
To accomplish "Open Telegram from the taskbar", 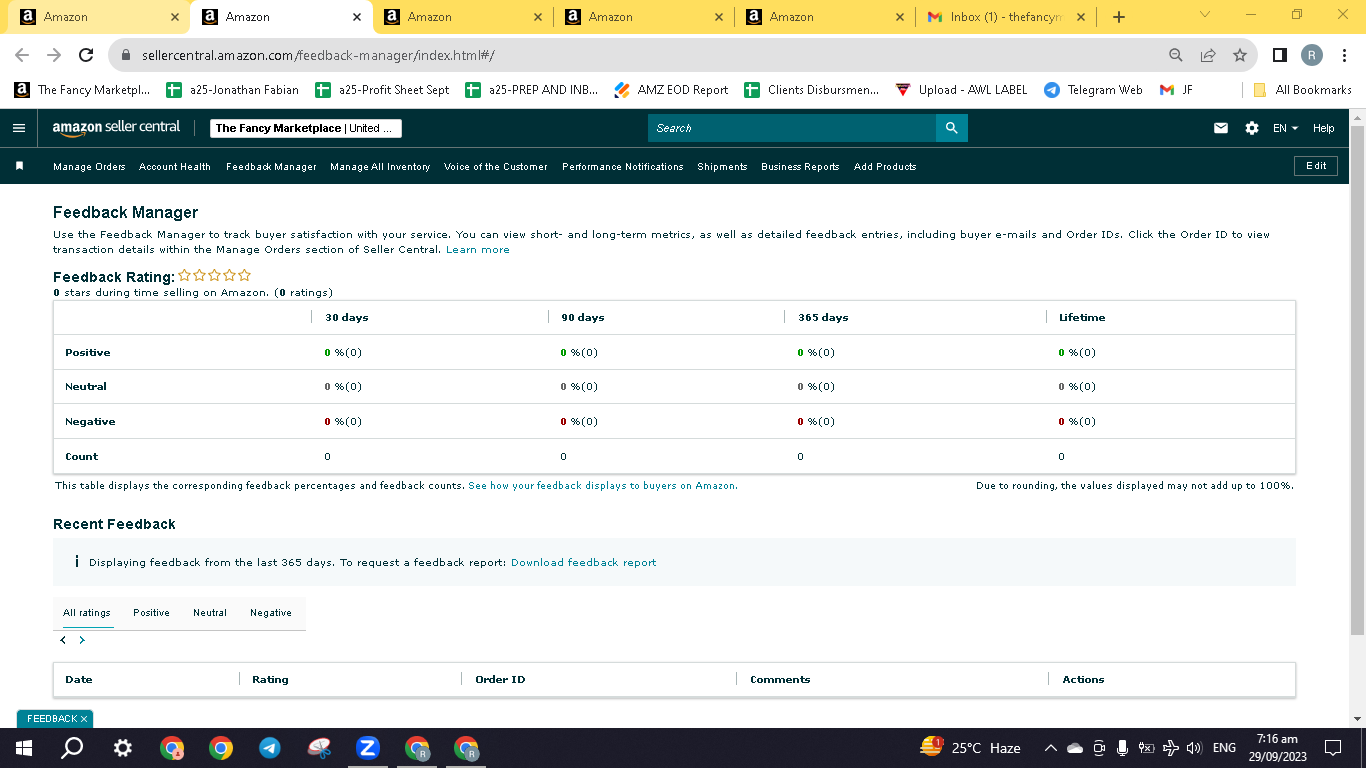I will coord(270,748).
